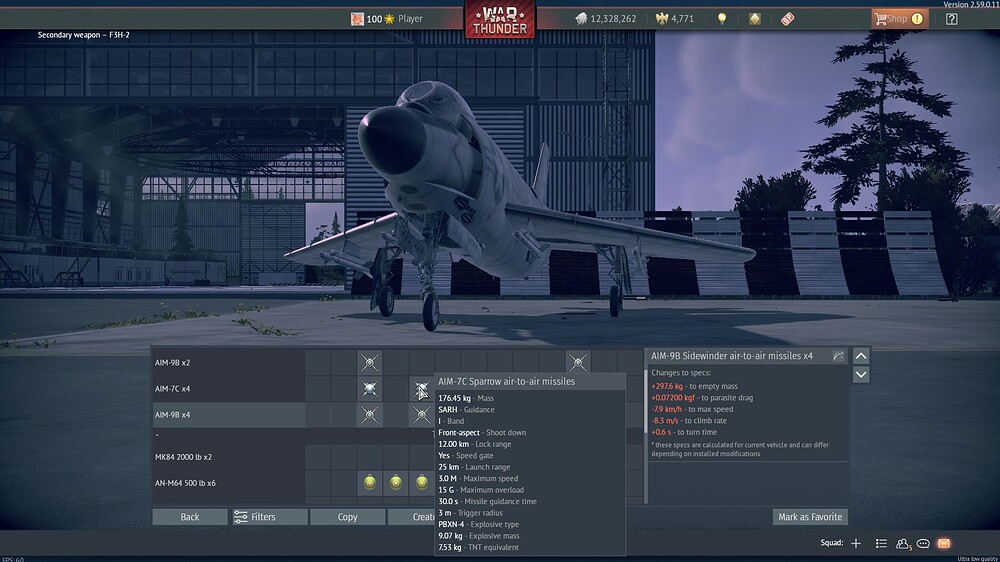Click the 176.45 kg Mass line
Image resolution: width=1000 pixels, height=562 pixels.
click(x=466, y=398)
